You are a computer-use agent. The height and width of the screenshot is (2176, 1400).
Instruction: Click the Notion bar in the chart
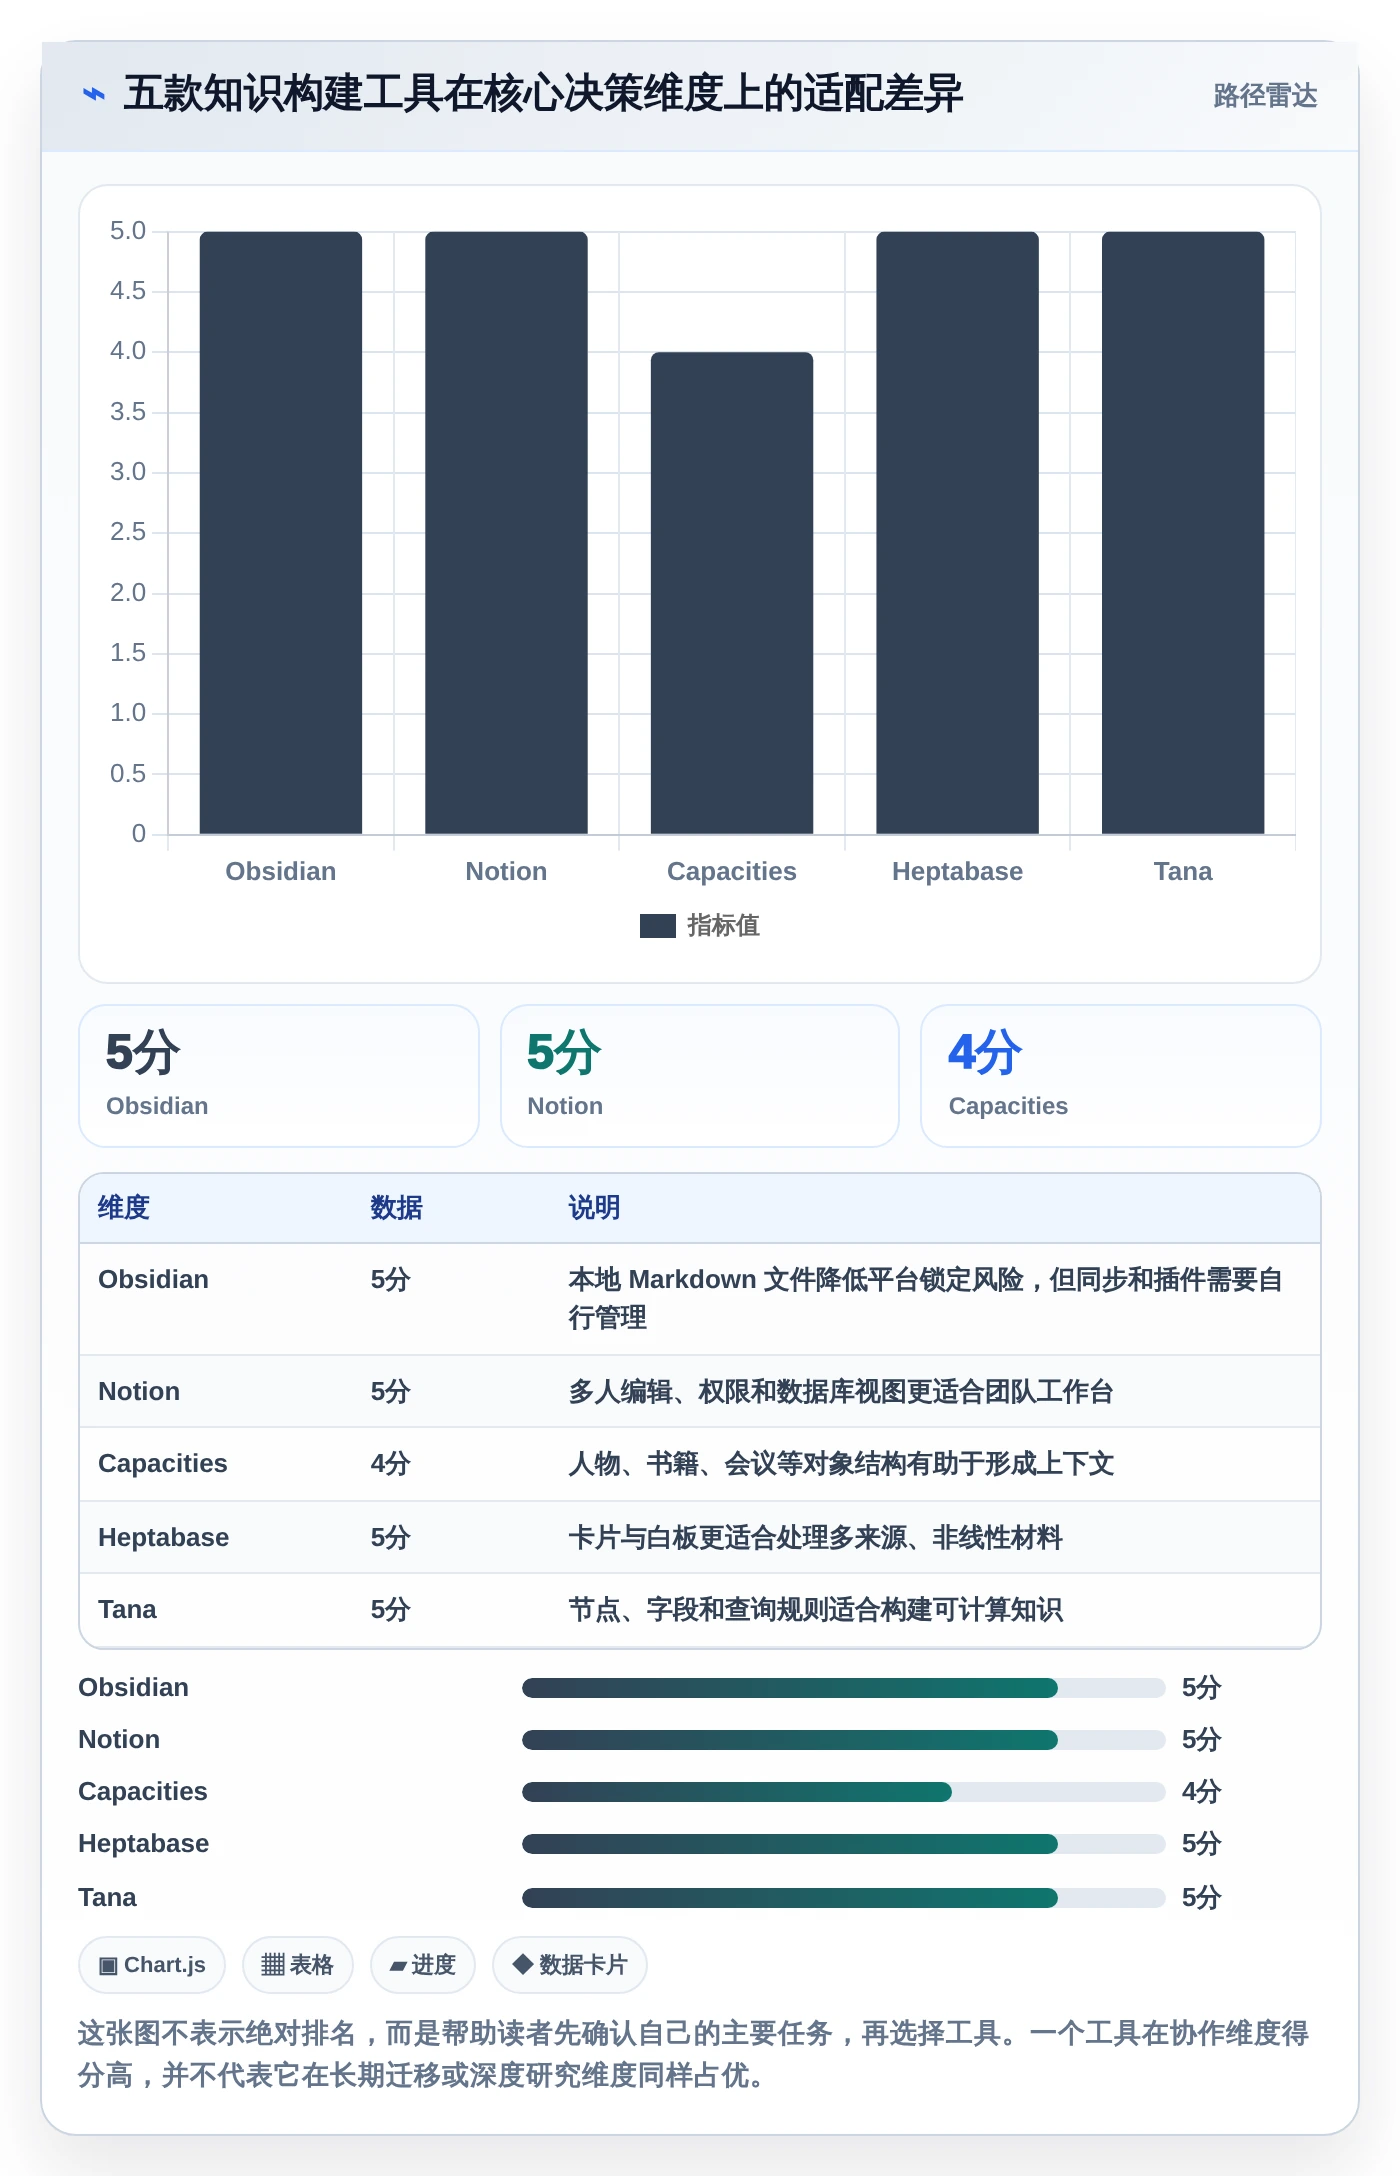click(x=506, y=533)
